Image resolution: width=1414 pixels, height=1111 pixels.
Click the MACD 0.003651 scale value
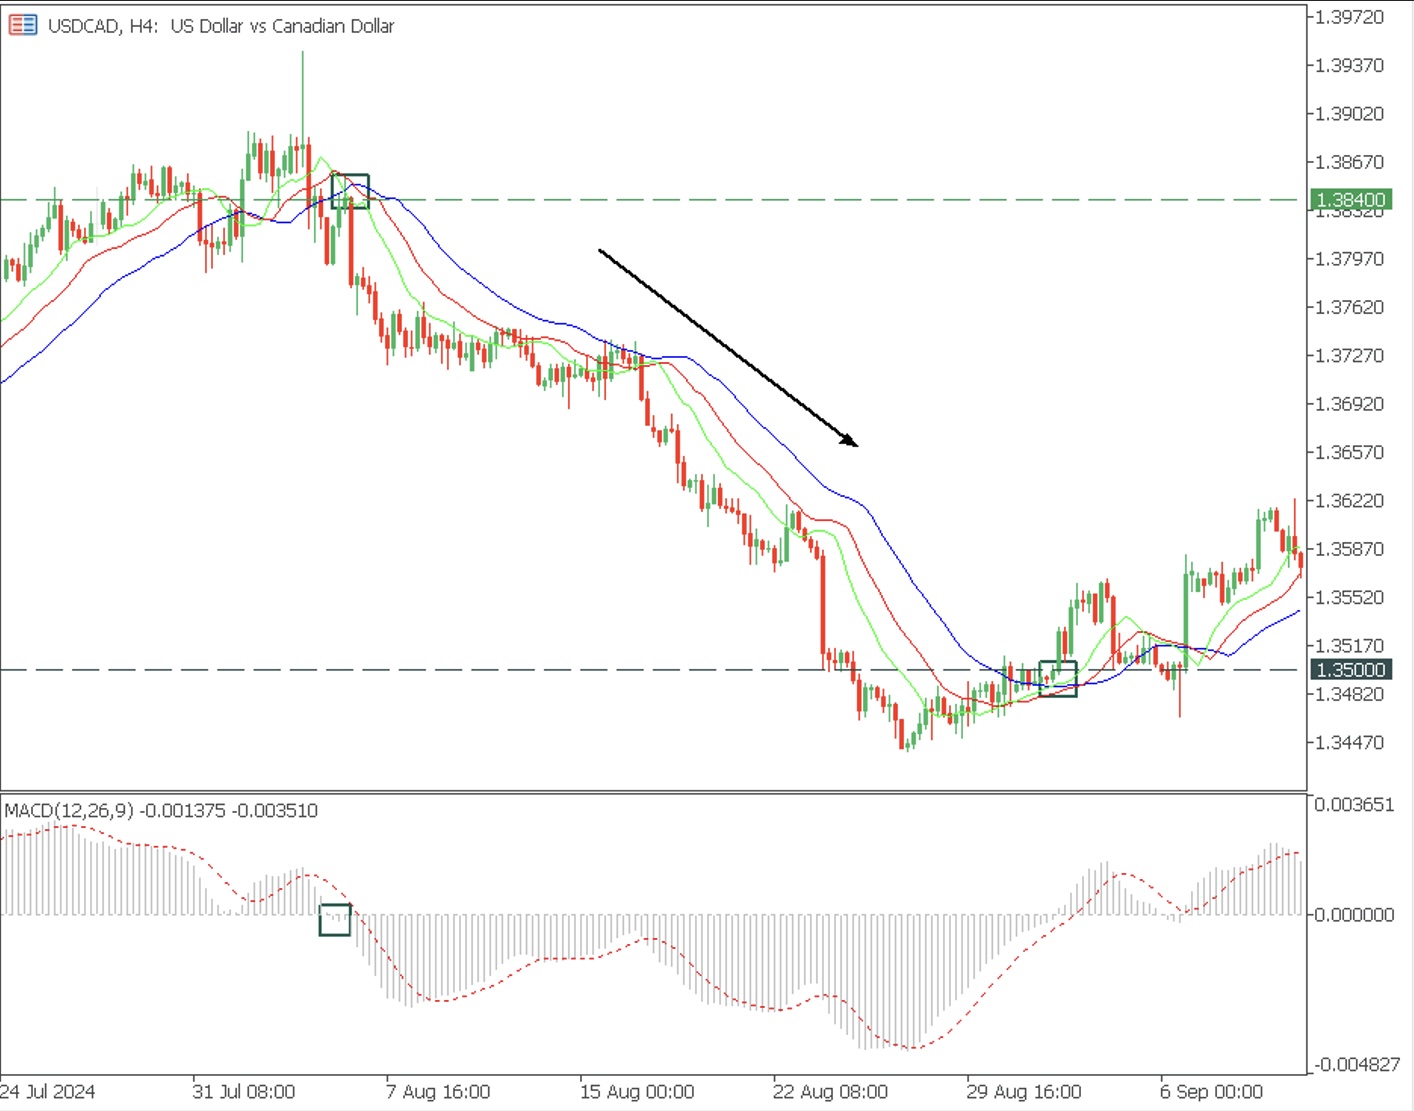[x=1354, y=805]
